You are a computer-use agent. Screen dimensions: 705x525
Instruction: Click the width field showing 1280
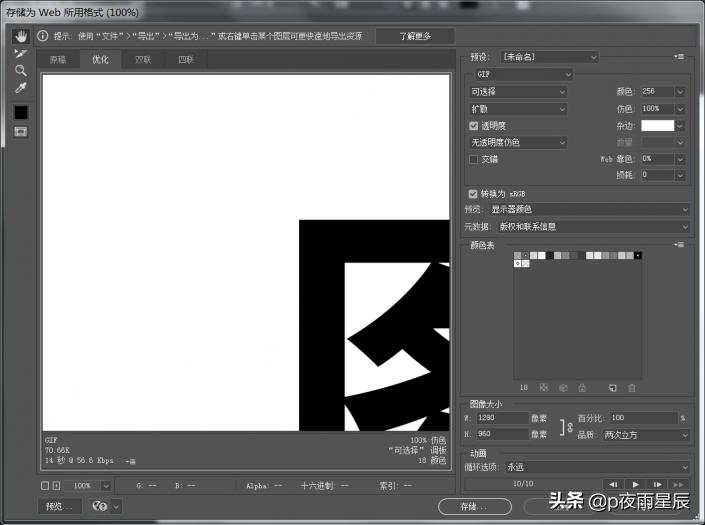502,418
